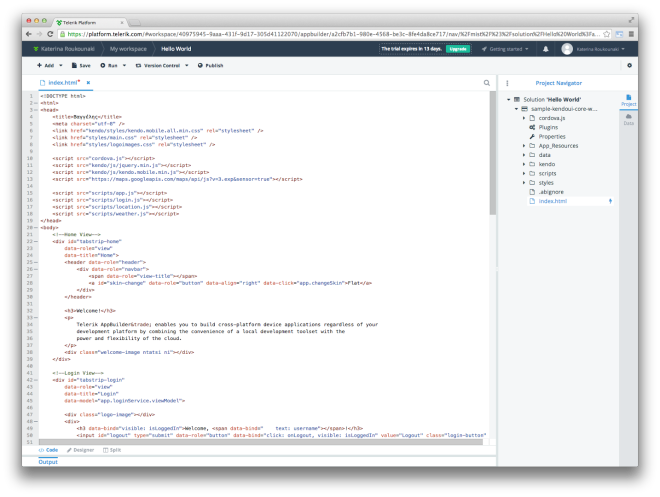Switch to Designer view tab
Viewport: 660px width, 497px height.
click(80, 450)
